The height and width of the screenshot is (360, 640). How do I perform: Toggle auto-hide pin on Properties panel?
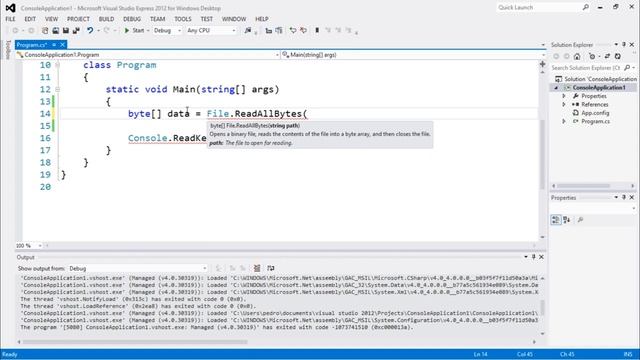624,198
